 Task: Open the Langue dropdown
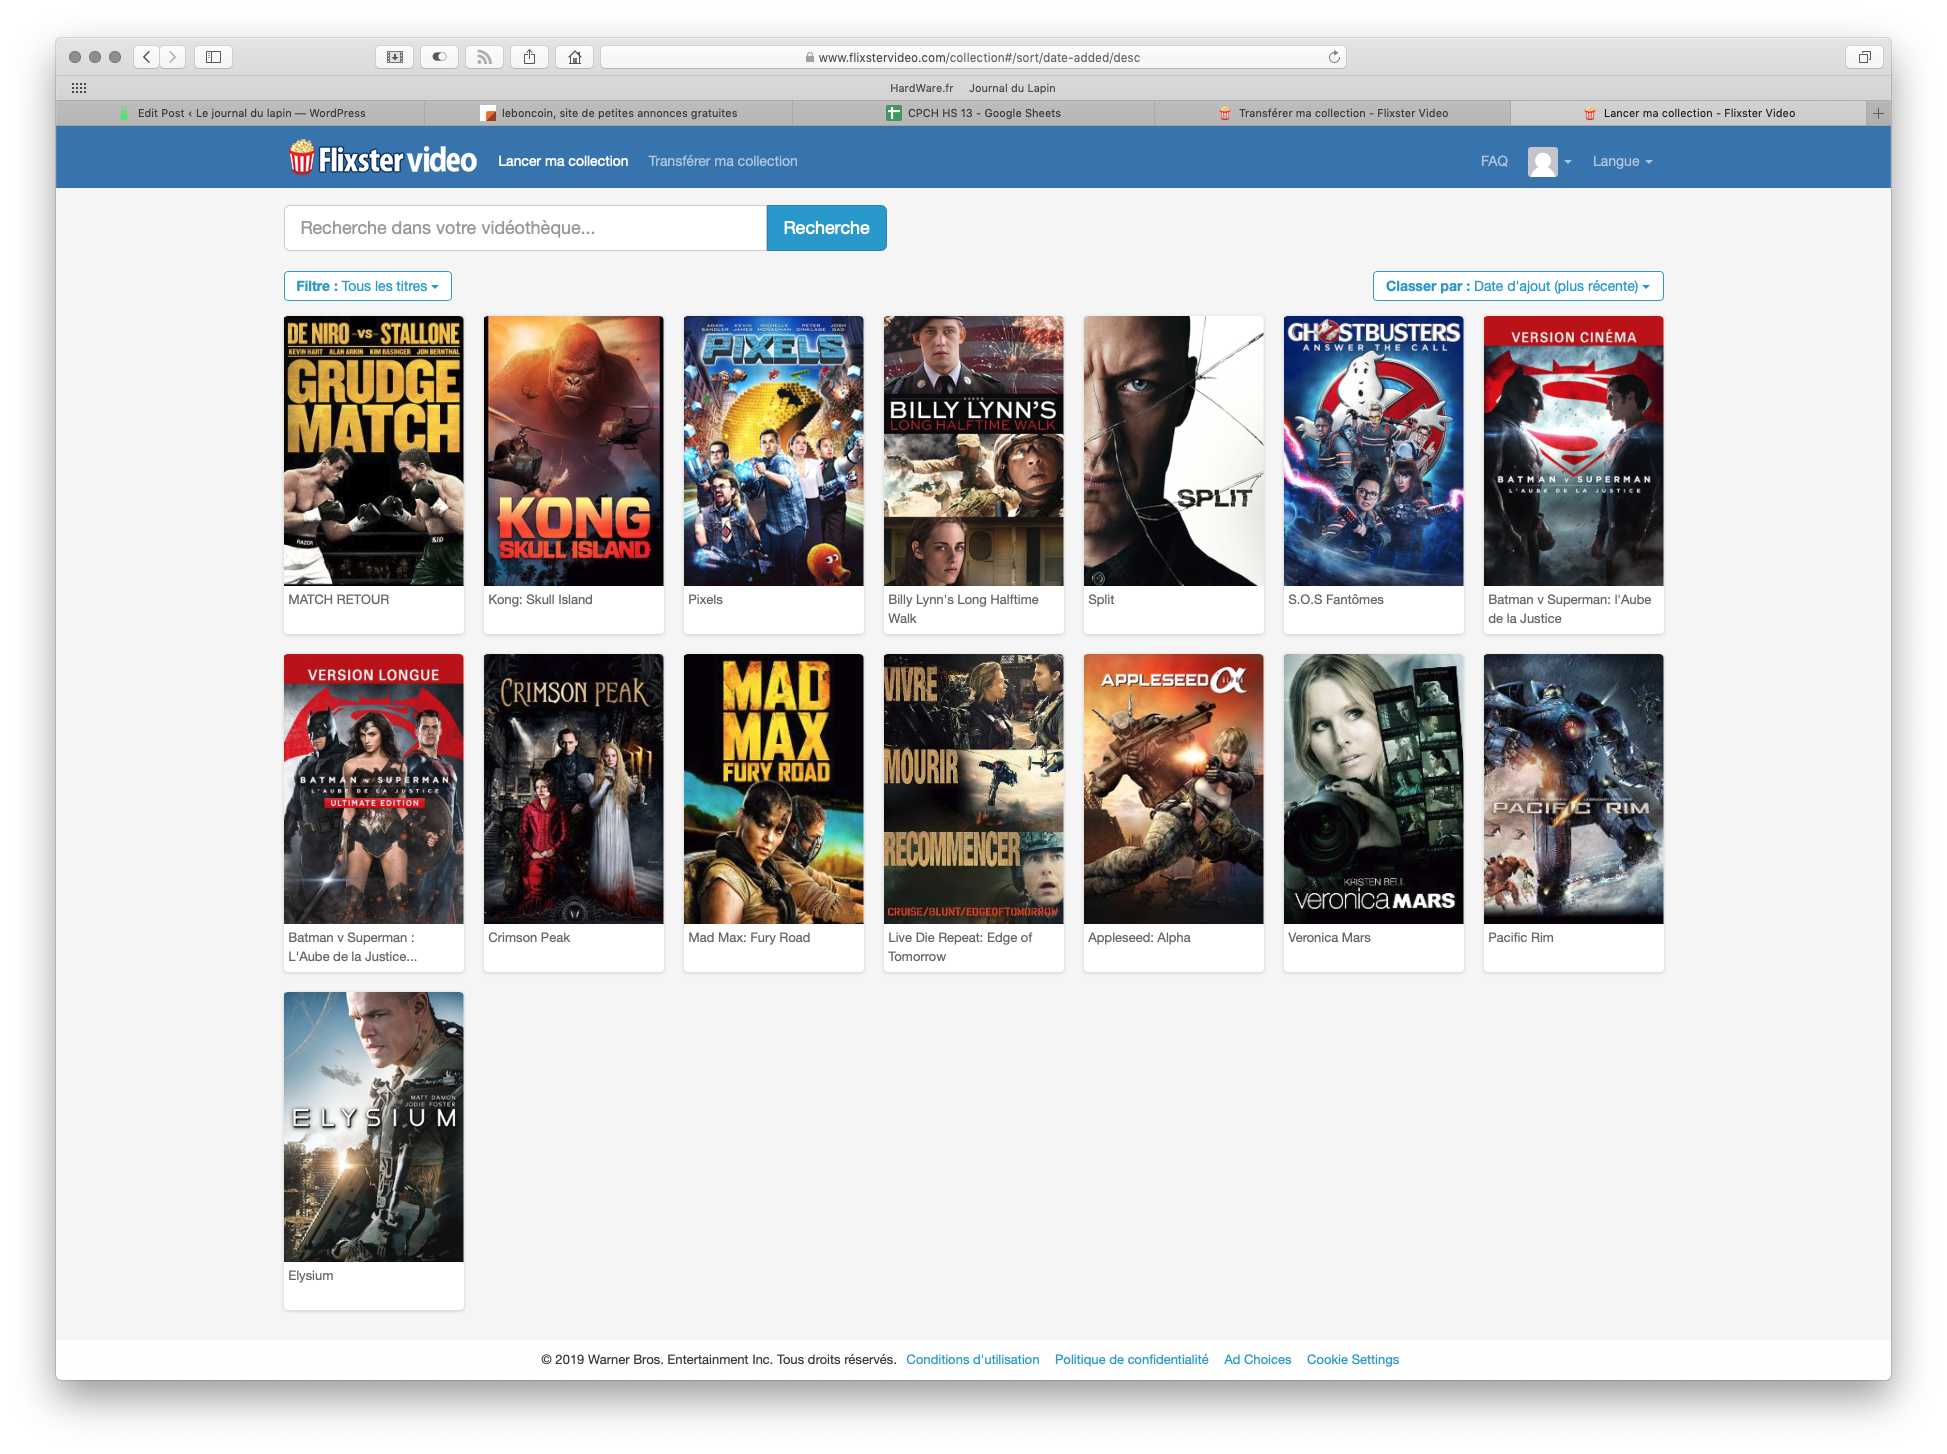coord(1622,161)
